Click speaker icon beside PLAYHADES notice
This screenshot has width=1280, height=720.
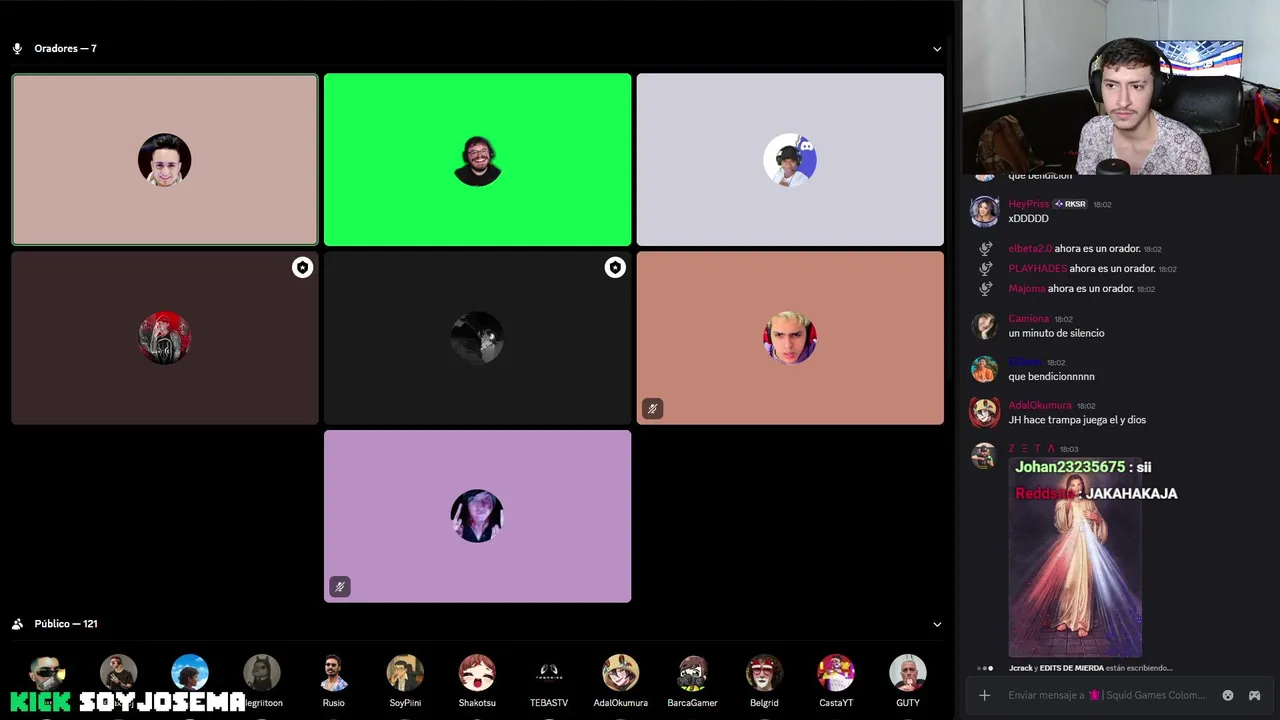[x=985, y=268]
